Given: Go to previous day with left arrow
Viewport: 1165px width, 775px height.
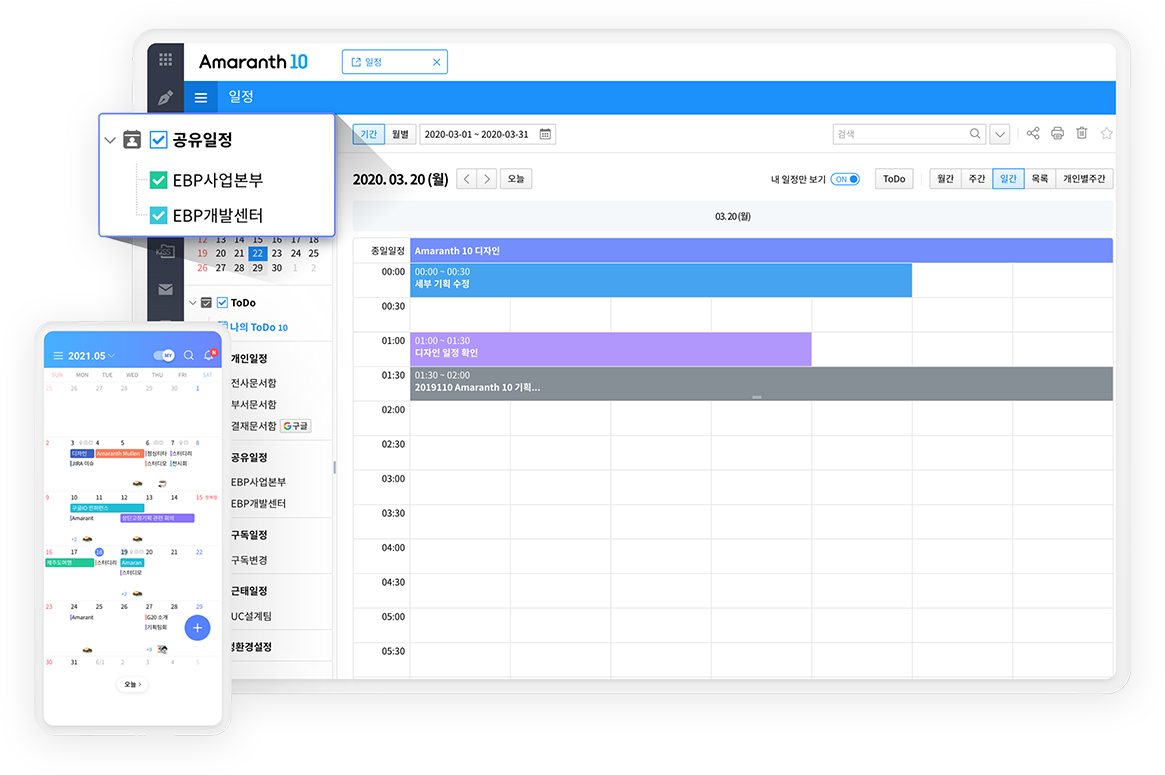Looking at the screenshot, I should click(x=467, y=179).
